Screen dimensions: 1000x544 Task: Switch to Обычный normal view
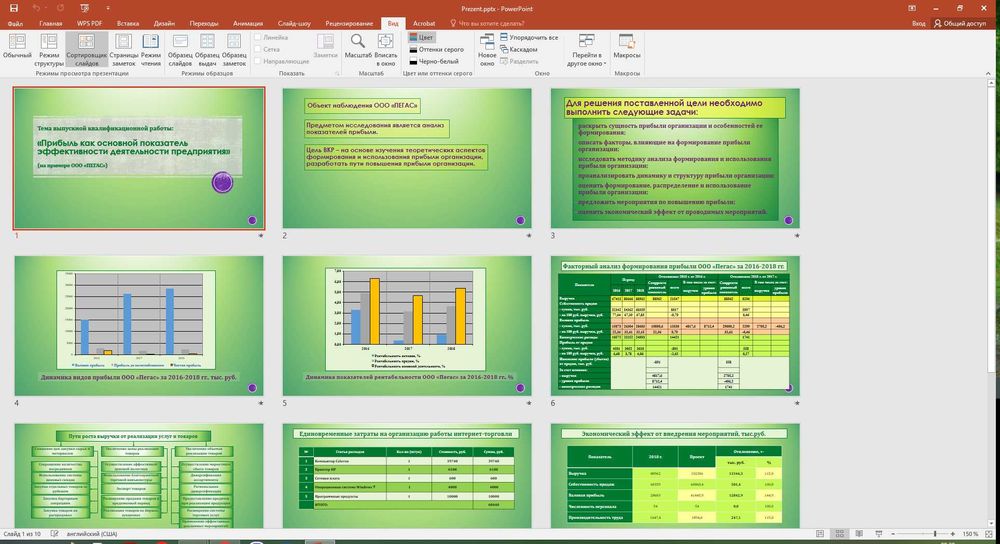pos(17,49)
